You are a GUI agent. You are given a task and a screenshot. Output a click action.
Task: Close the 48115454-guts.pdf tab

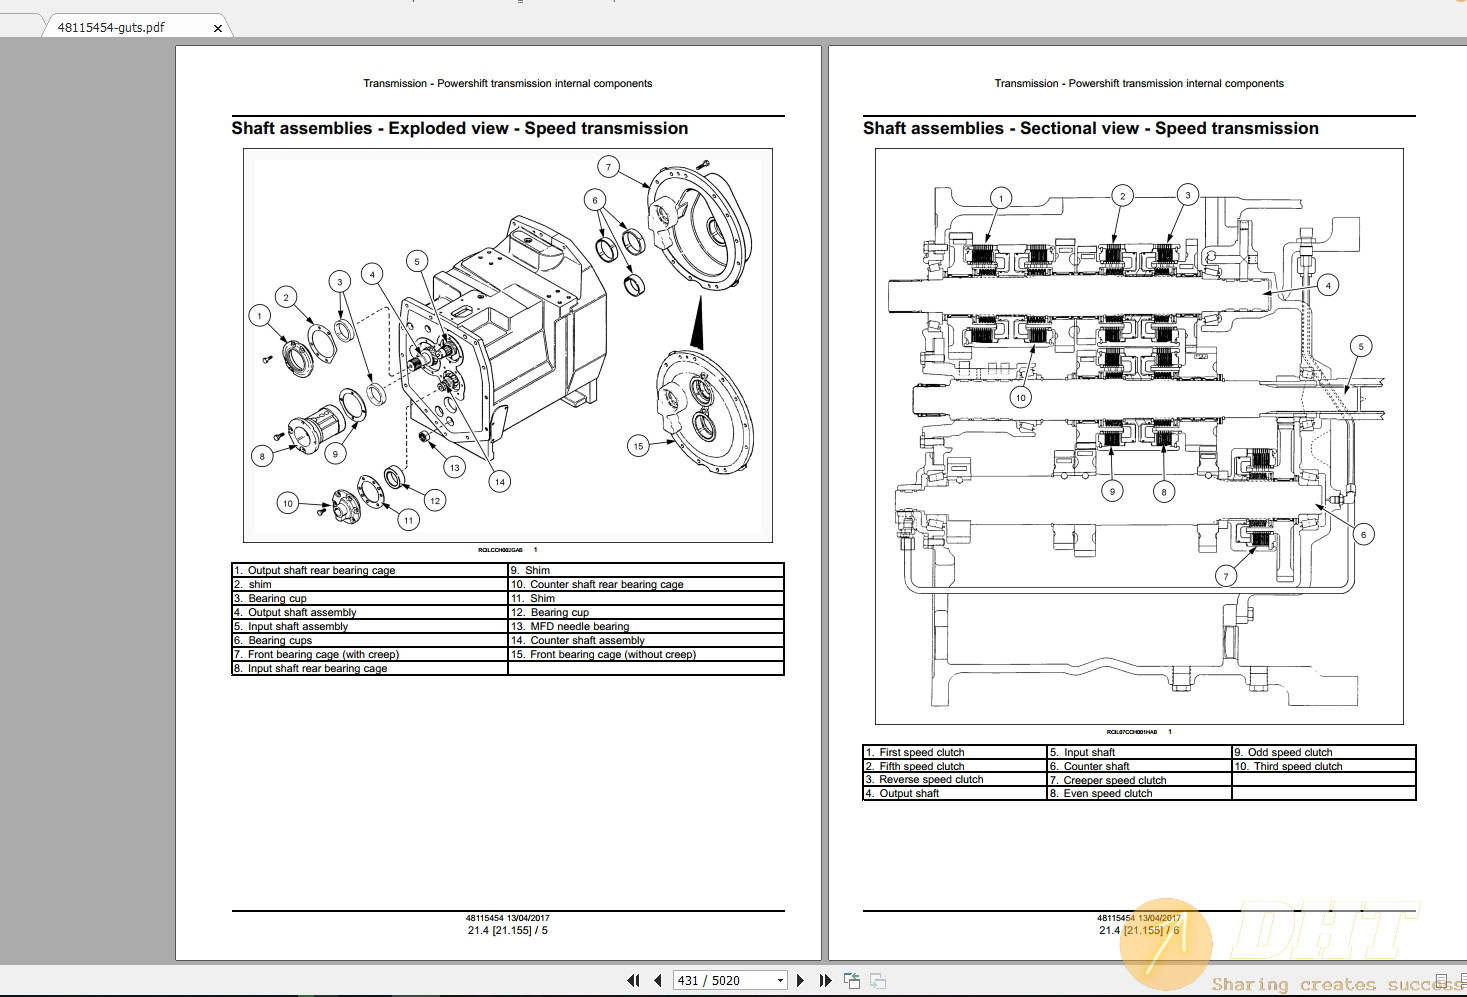pyautogui.click(x=217, y=28)
